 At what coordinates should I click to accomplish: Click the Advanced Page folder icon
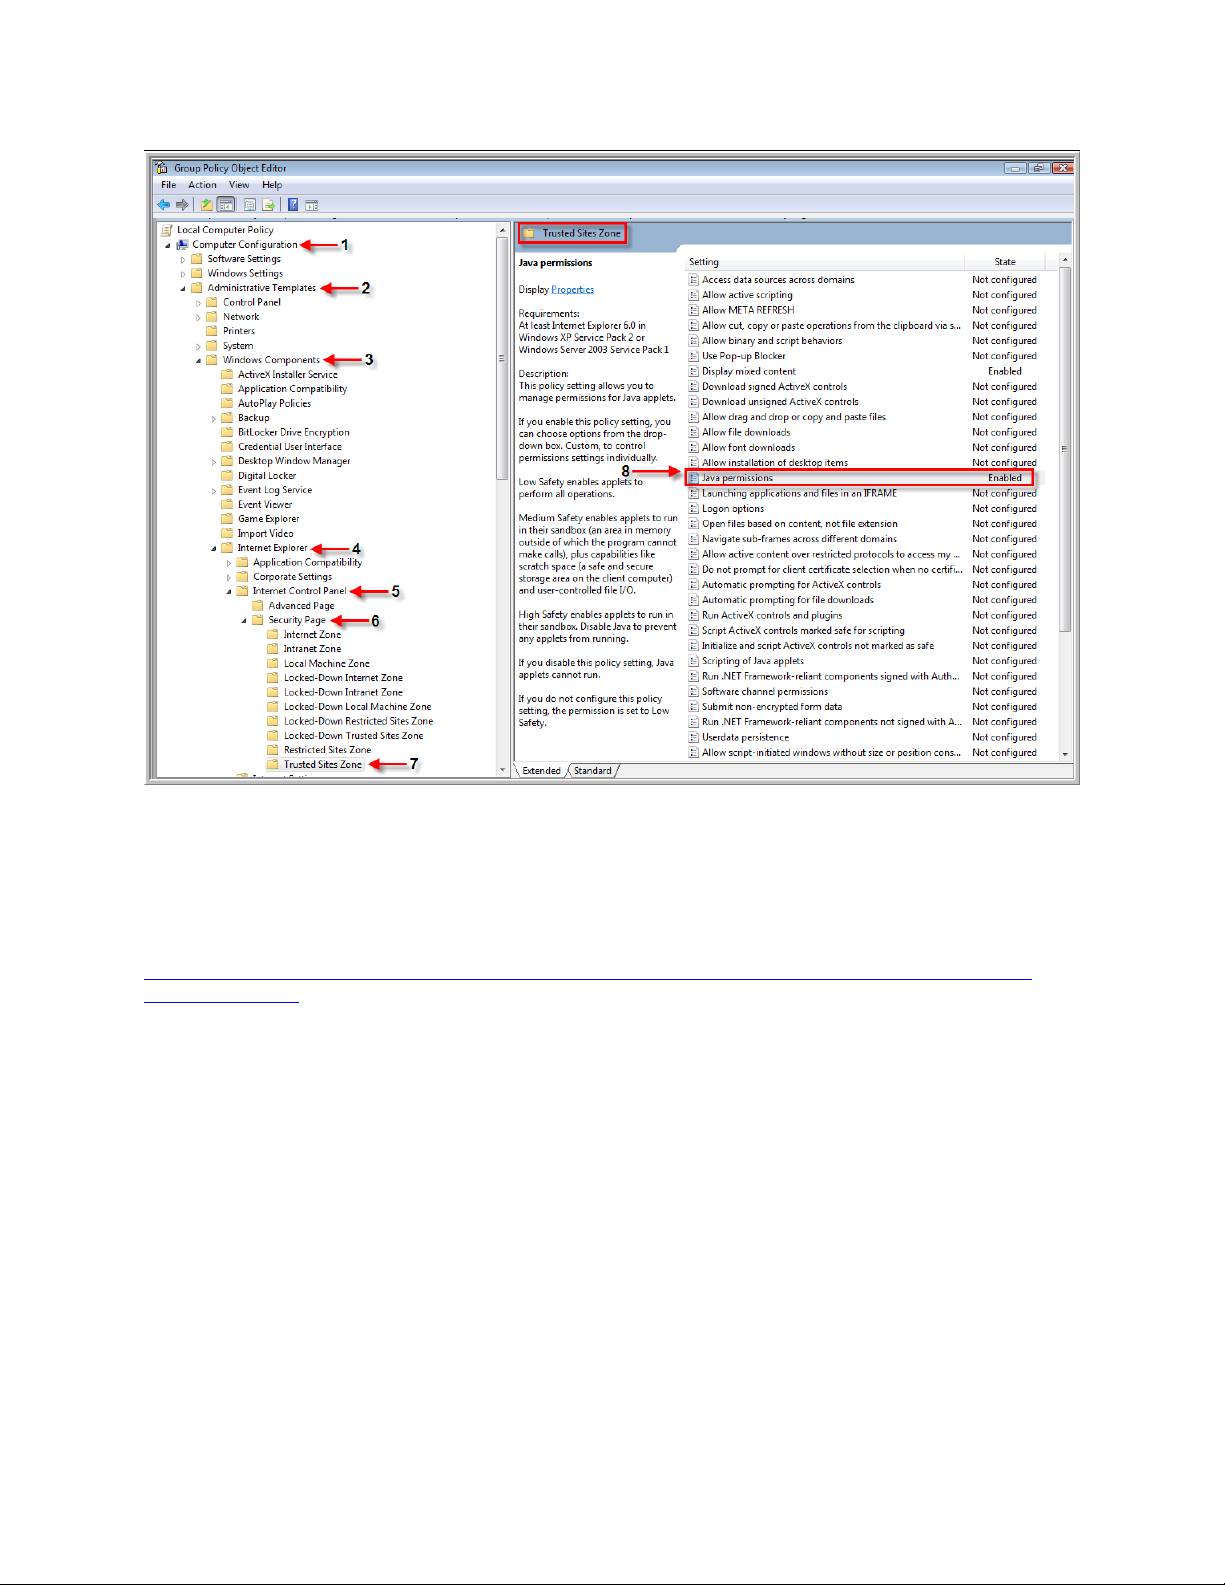point(258,605)
